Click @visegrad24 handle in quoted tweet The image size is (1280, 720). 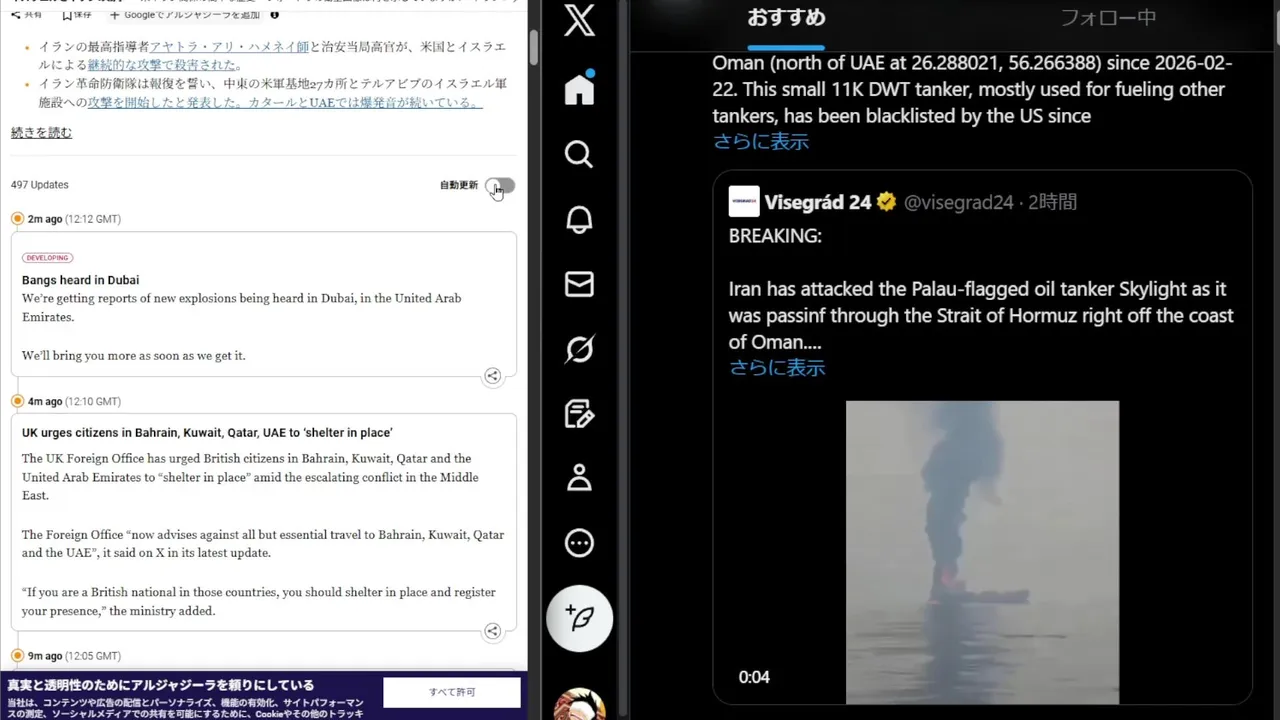click(958, 202)
